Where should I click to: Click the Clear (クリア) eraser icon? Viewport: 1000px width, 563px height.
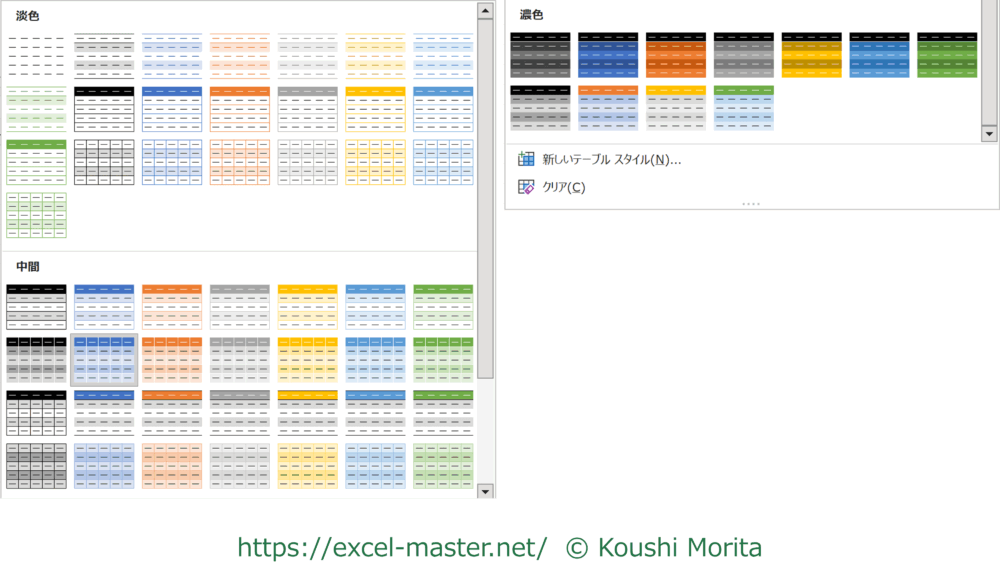526,187
